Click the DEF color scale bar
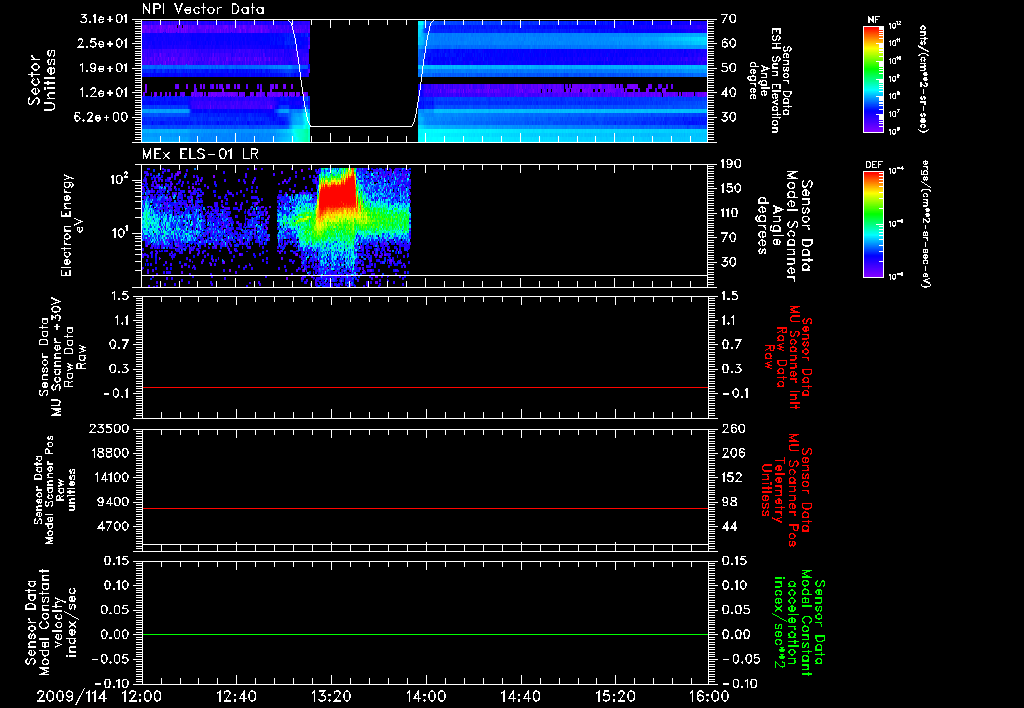 point(873,224)
